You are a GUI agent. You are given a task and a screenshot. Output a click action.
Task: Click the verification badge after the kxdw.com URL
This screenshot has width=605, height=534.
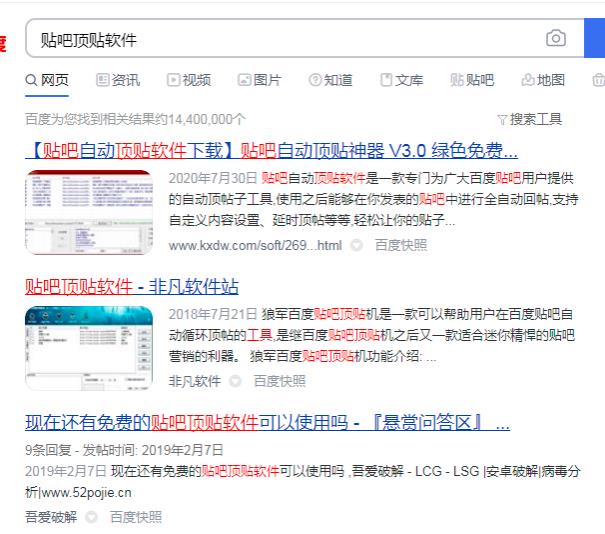click(x=357, y=245)
